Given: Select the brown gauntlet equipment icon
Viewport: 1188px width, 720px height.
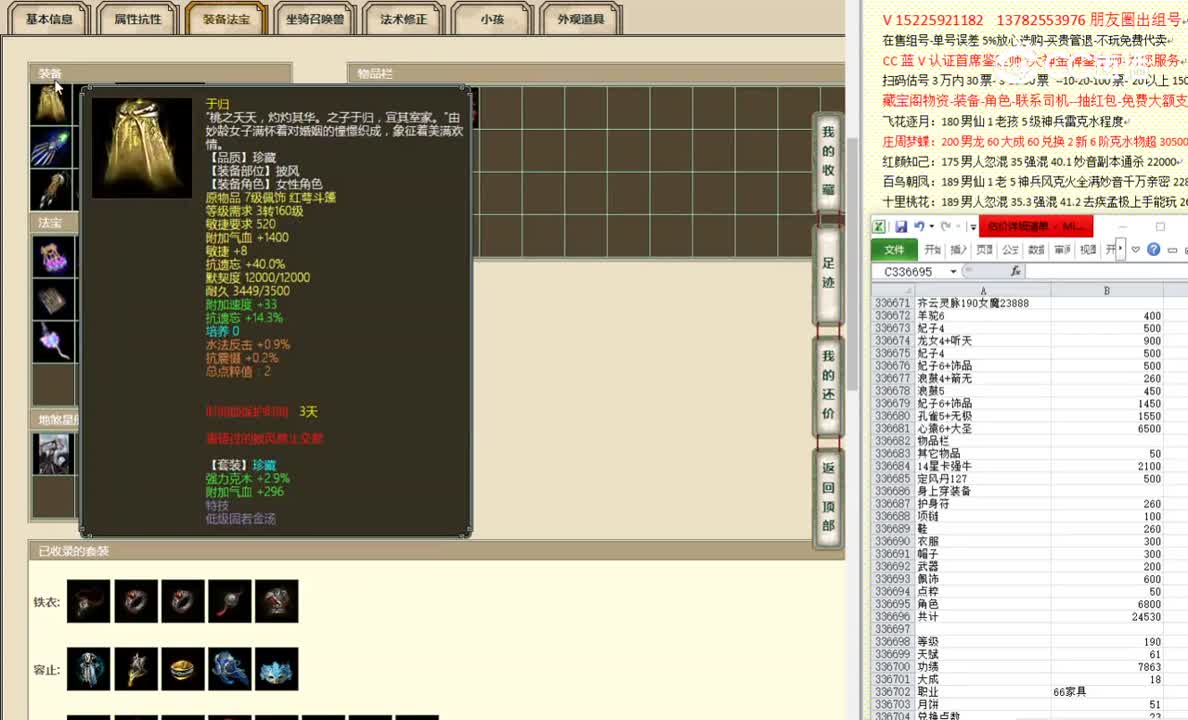Looking at the screenshot, I should coord(51,190).
